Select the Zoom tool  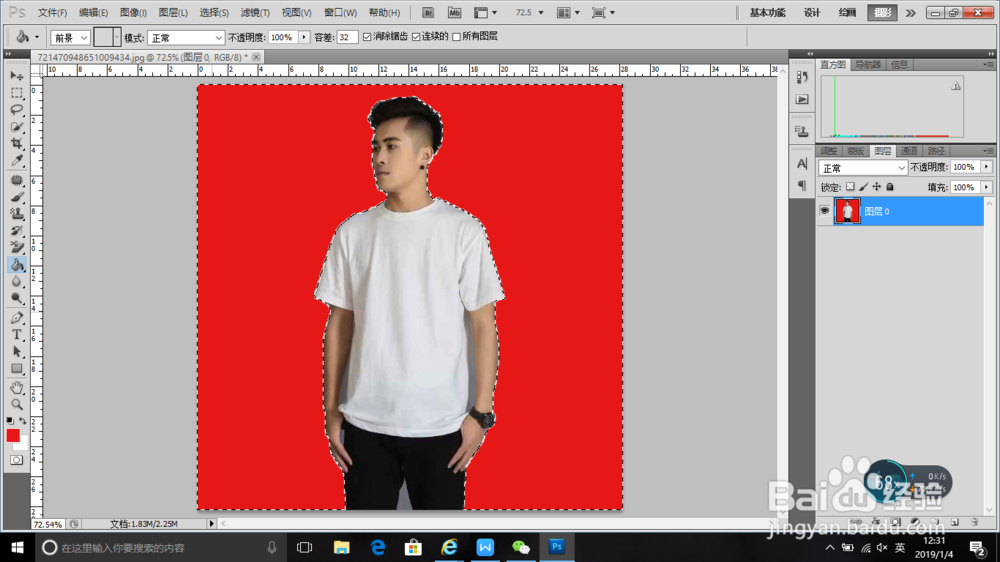pyautogui.click(x=17, y=404)
